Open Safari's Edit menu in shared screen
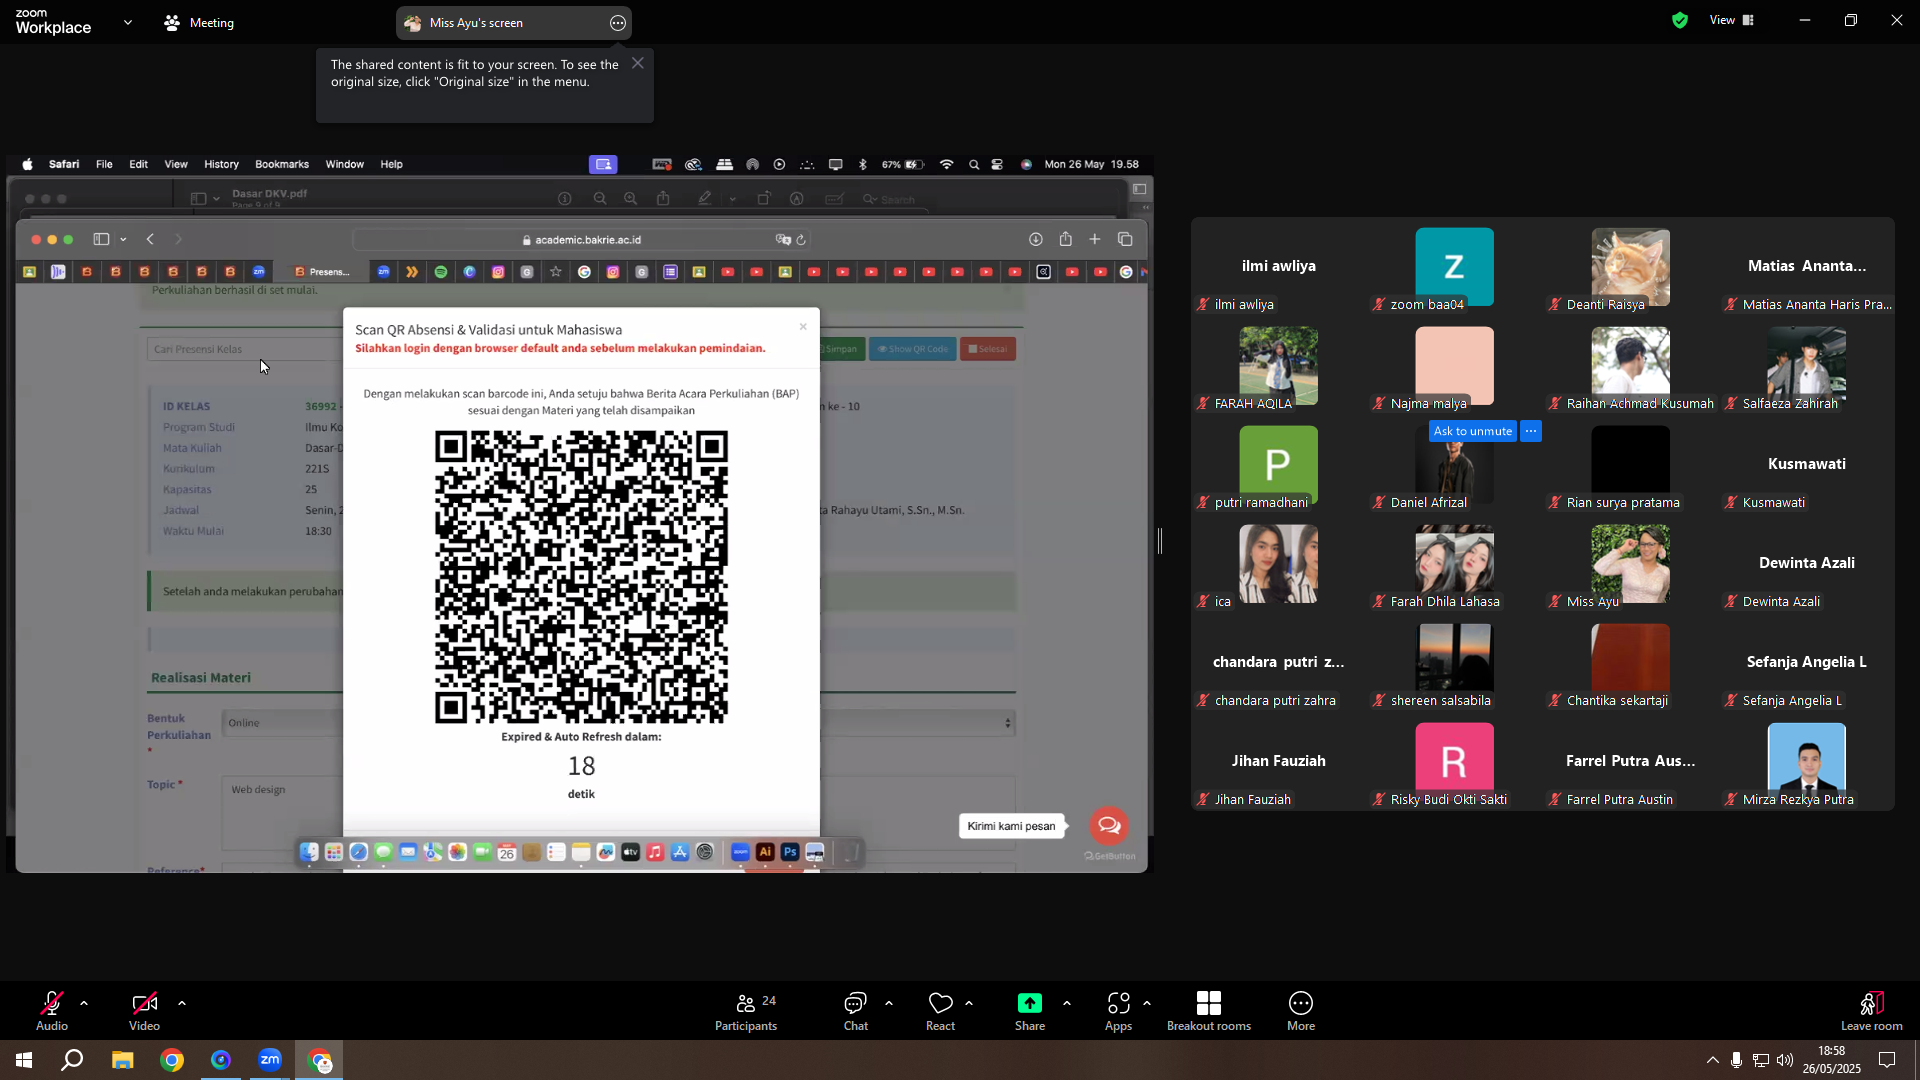Viewport: 1920px width, 1080px height. click(x=138, y=164)
